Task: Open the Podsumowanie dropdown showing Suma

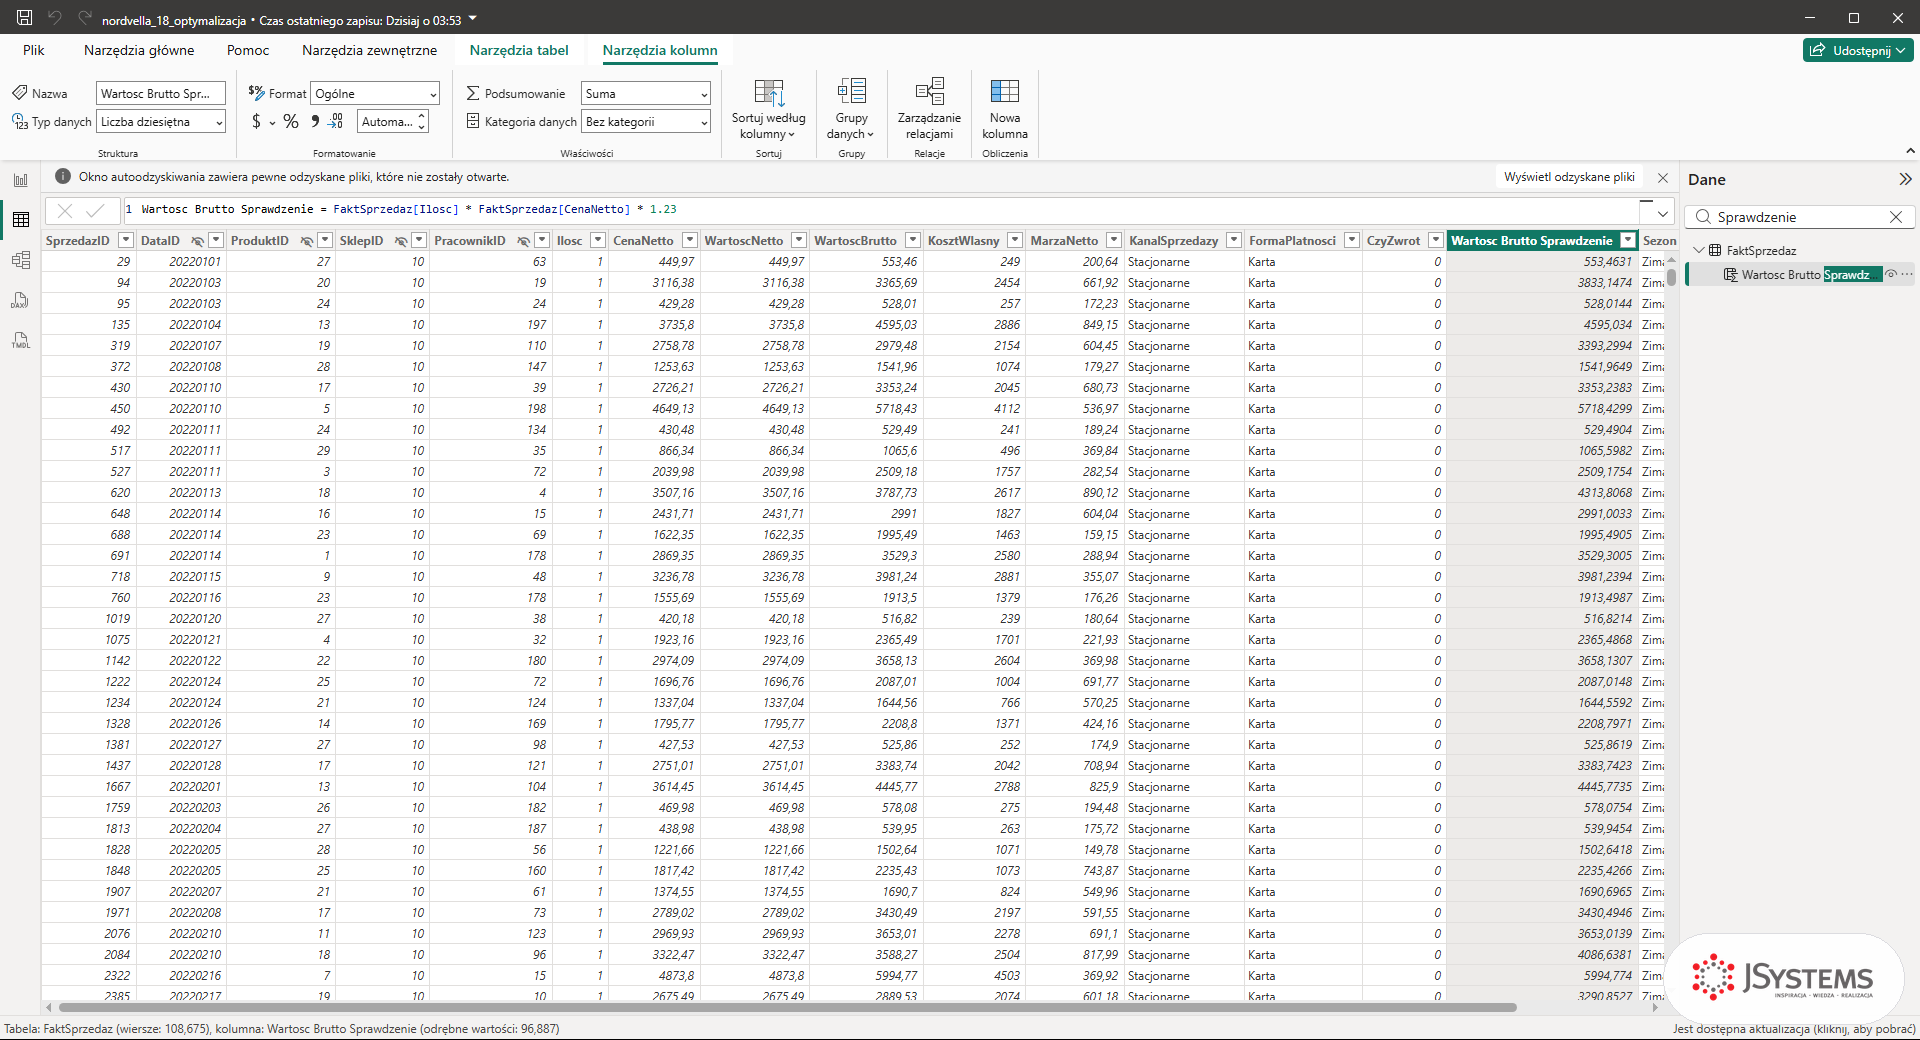Action: 646,94
